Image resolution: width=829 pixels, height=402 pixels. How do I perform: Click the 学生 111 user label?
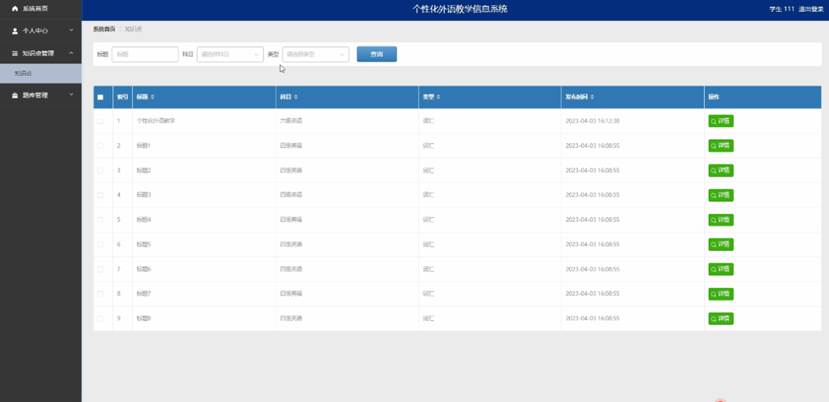tap(781, 9)
